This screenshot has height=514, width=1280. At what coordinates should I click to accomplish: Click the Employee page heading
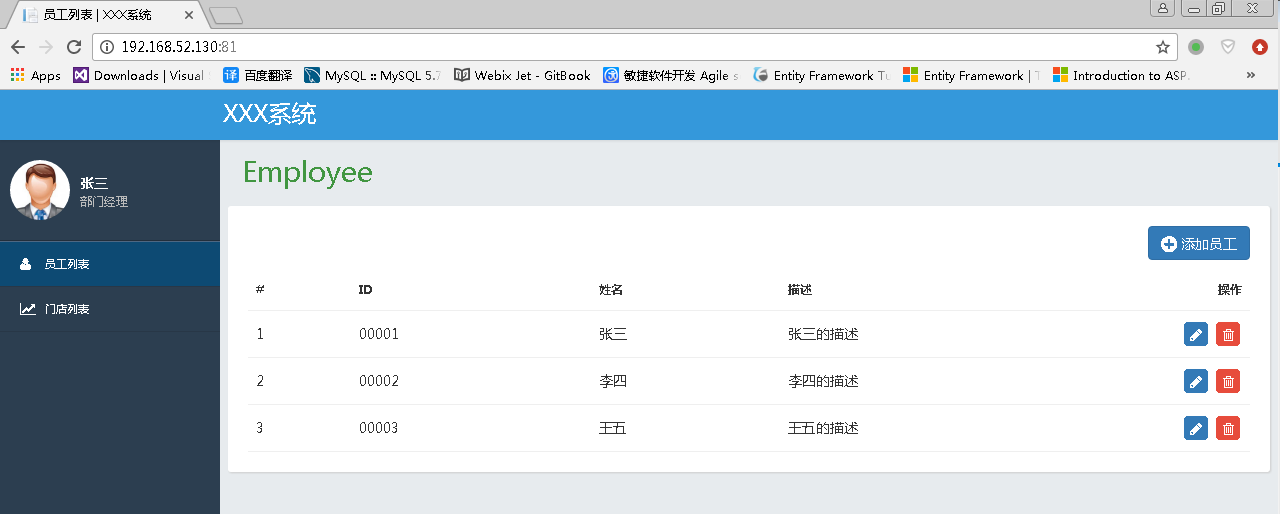click(x=308, y=172)
